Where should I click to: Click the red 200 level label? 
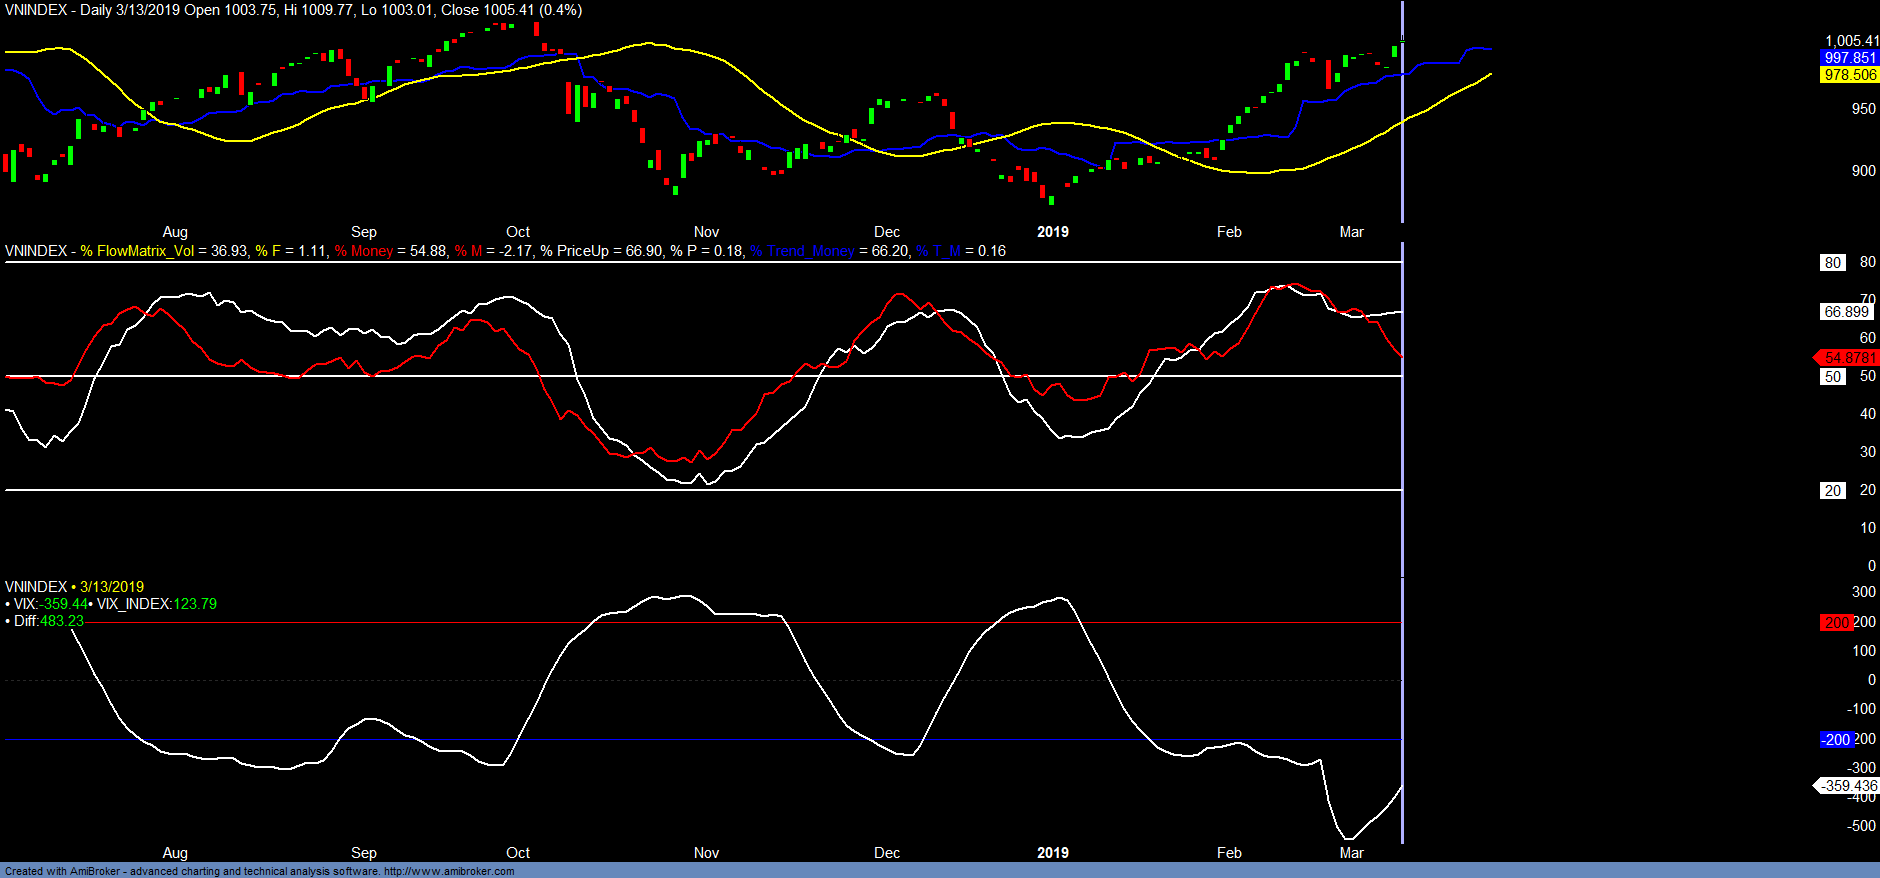click(1836, 623)
